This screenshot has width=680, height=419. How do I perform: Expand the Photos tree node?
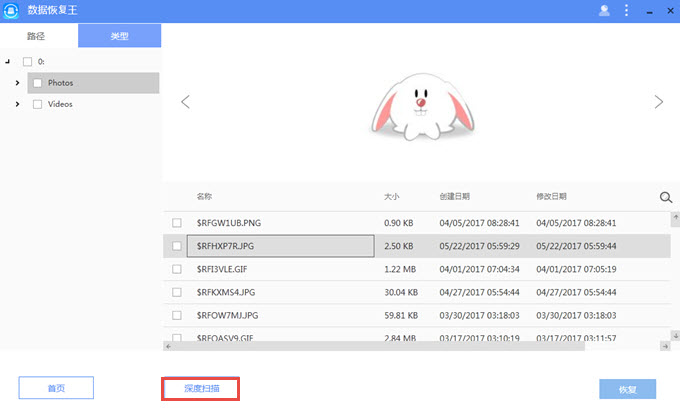[x=17, y=83]
